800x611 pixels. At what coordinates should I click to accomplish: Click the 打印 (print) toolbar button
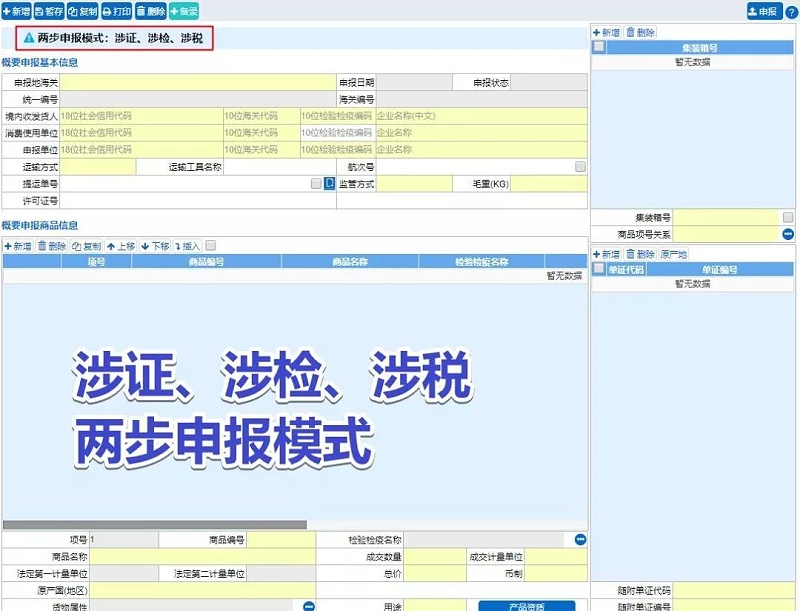(116, 11)
